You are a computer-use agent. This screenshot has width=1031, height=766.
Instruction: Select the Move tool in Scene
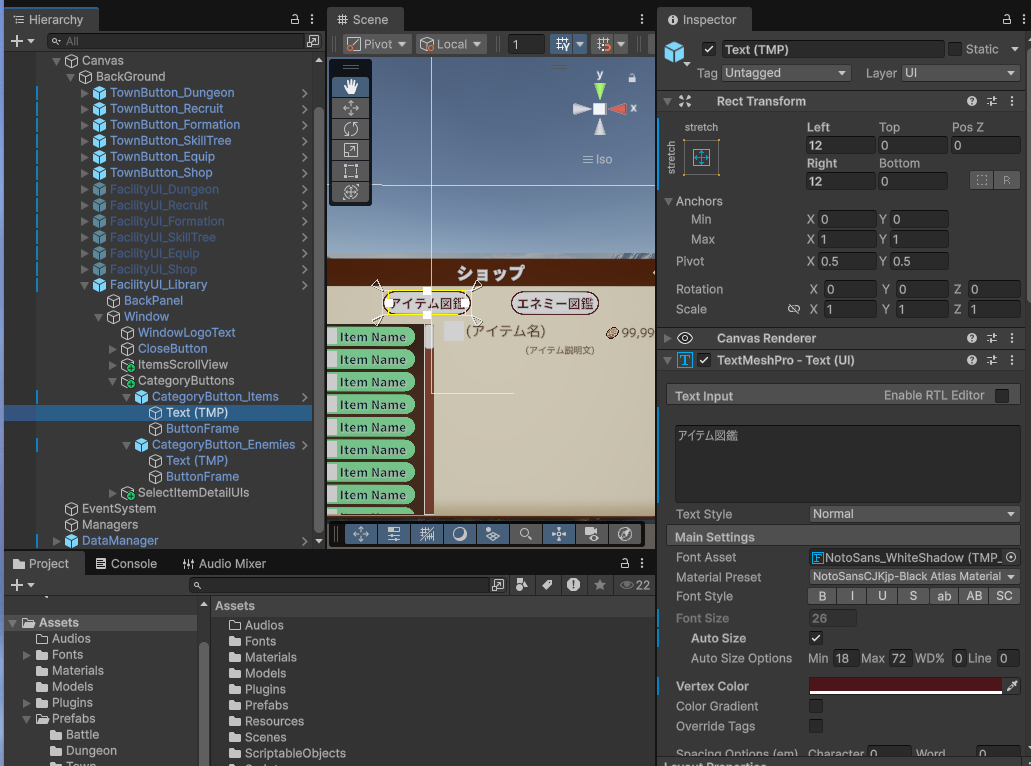[351, 108]
